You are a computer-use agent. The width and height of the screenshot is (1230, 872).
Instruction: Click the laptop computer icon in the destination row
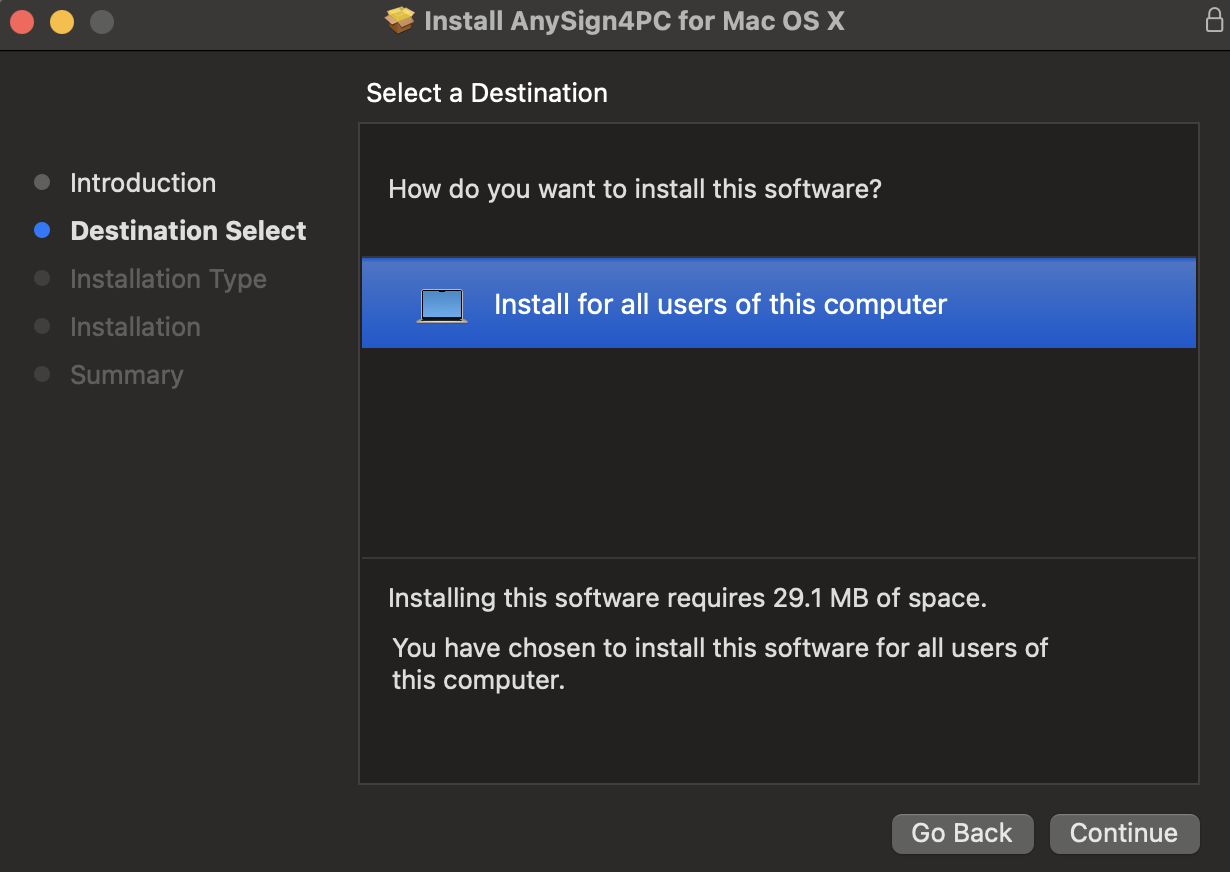click(442, 305)
